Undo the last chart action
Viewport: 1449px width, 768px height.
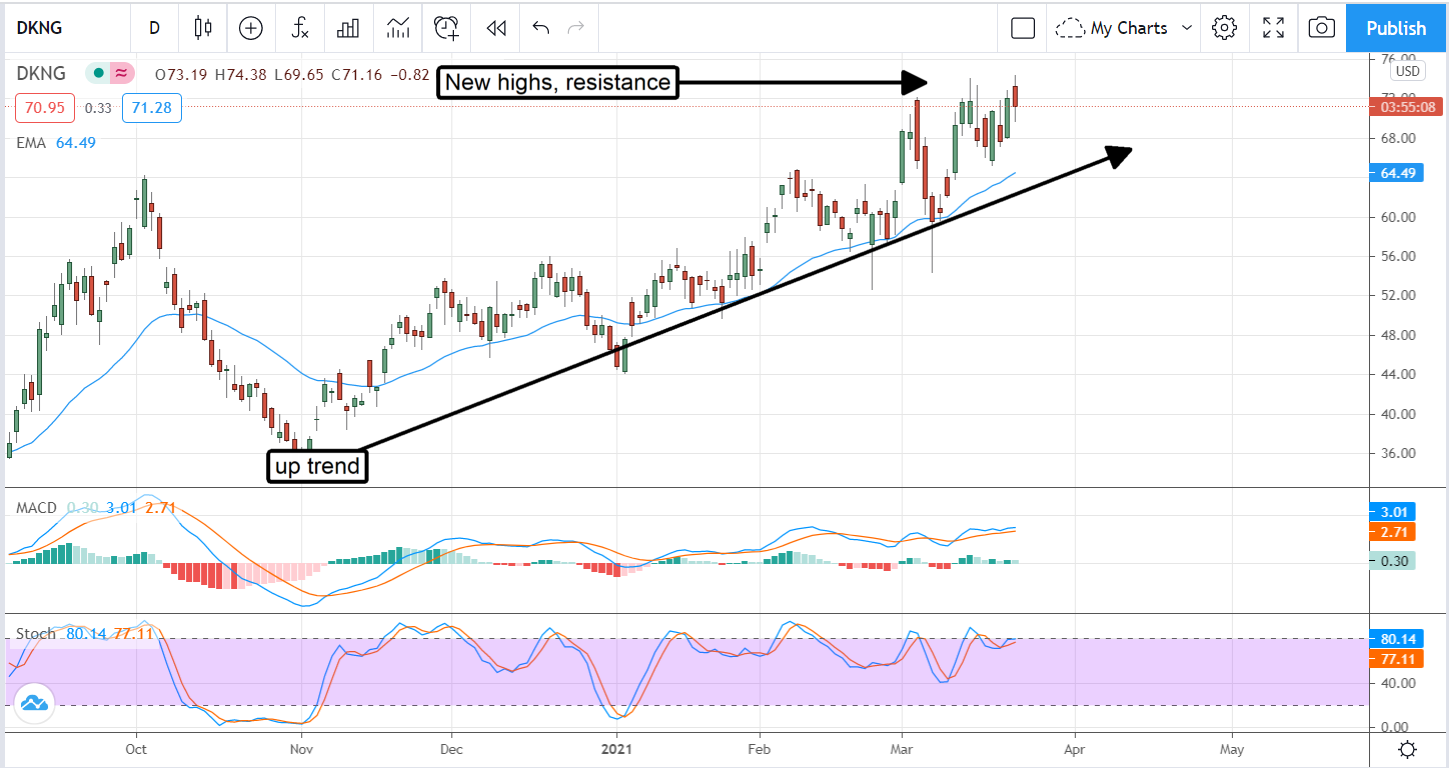pyautogui.click(x=541, y=28)
